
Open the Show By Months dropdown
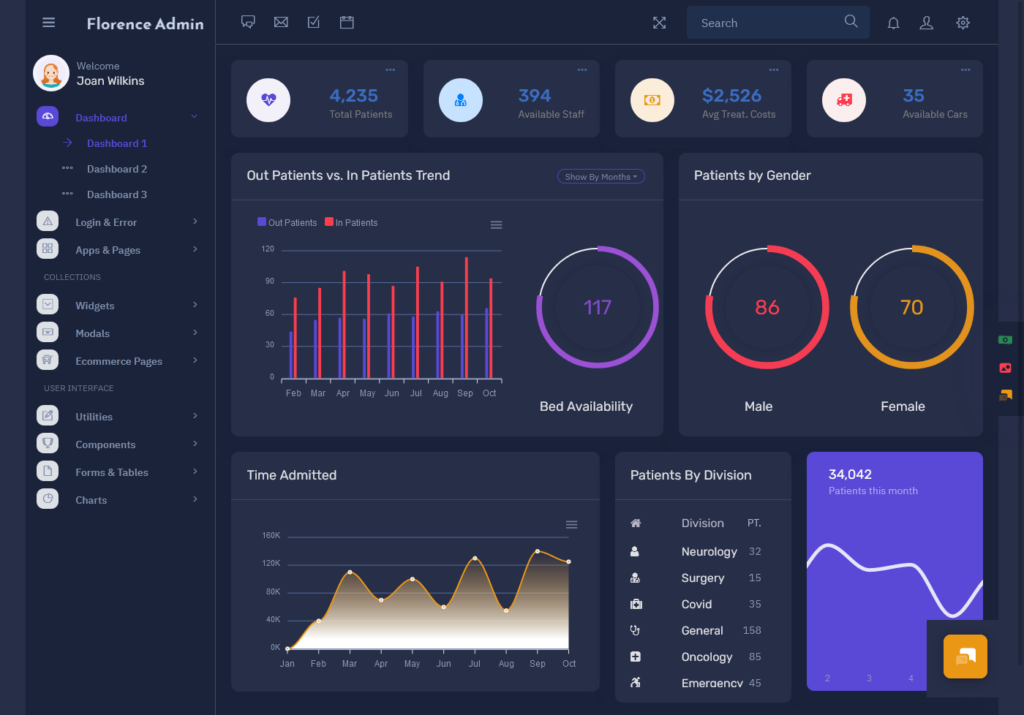pyautogui.click(x=600, y=175)
